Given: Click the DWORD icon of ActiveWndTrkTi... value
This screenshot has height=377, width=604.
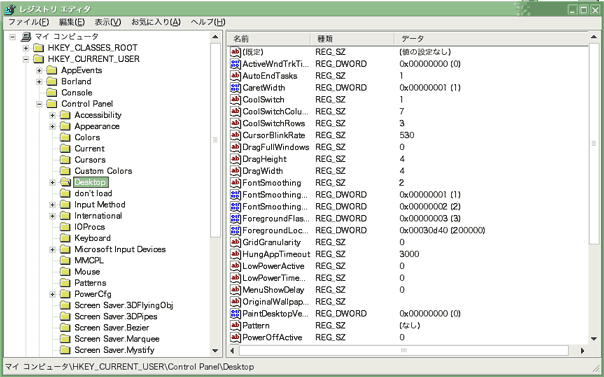Looking at the screenshot, I should tap(235, 64).
